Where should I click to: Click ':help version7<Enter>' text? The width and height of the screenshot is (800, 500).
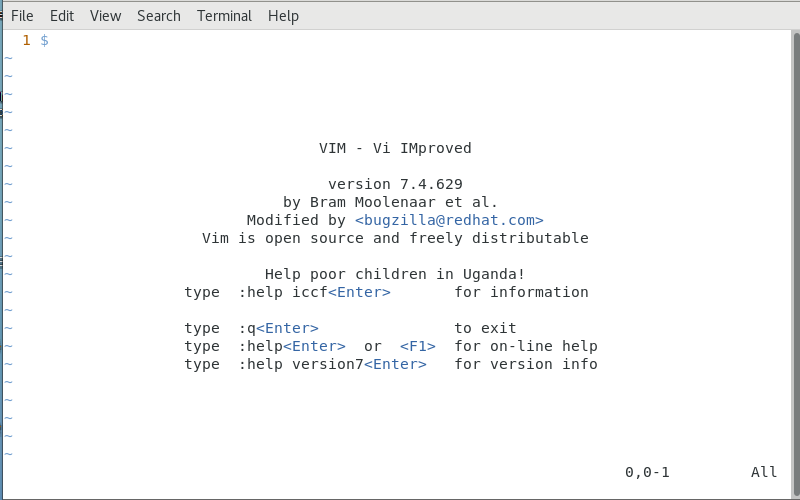332,364
